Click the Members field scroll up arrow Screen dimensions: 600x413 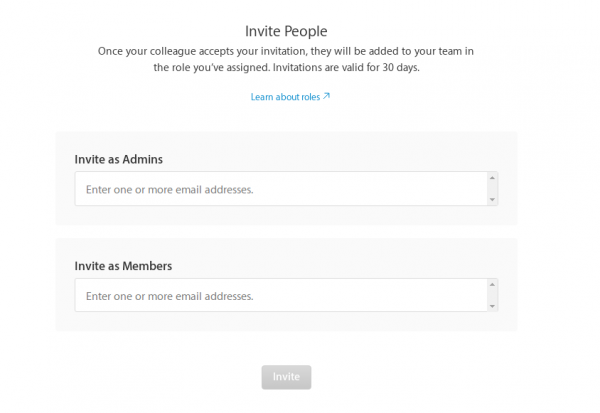(x=492, y=285)
